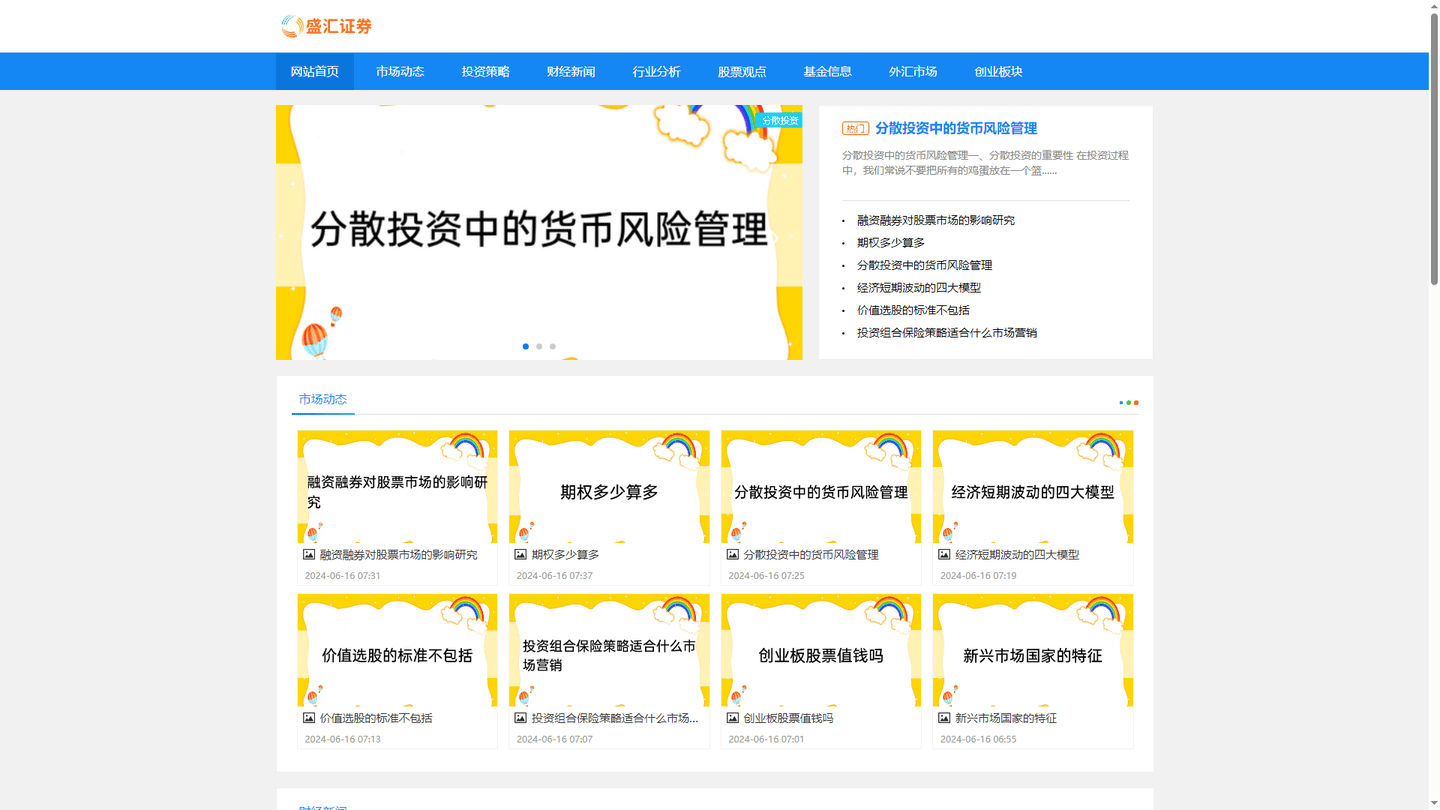The image size is (1440, 810).
Task: Click the featured article summary paragraph
Action: coord(985,163)
